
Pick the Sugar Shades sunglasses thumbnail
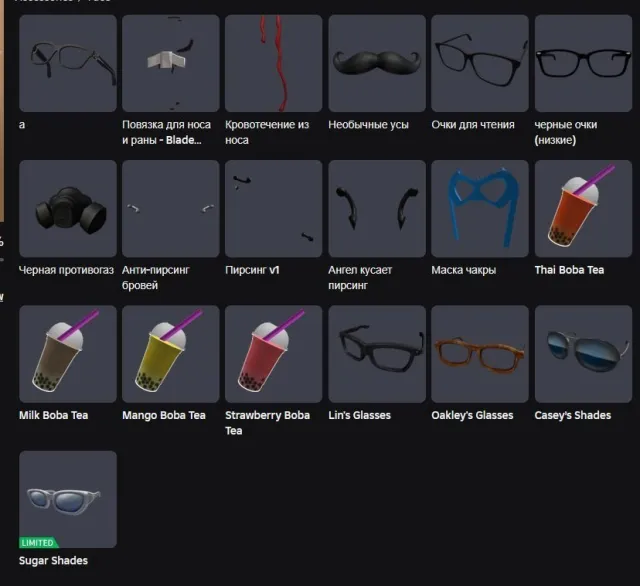tap(68, 499)
